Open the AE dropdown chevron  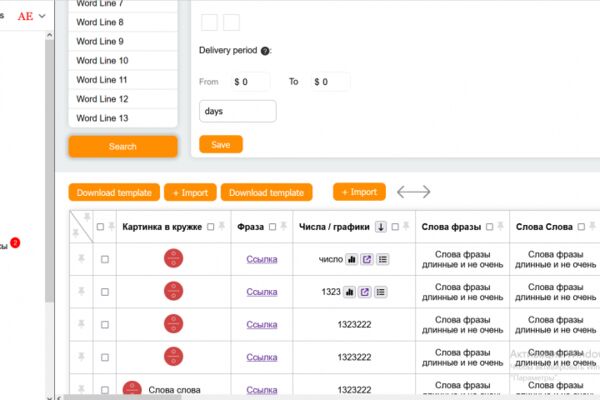click(42, 16)
